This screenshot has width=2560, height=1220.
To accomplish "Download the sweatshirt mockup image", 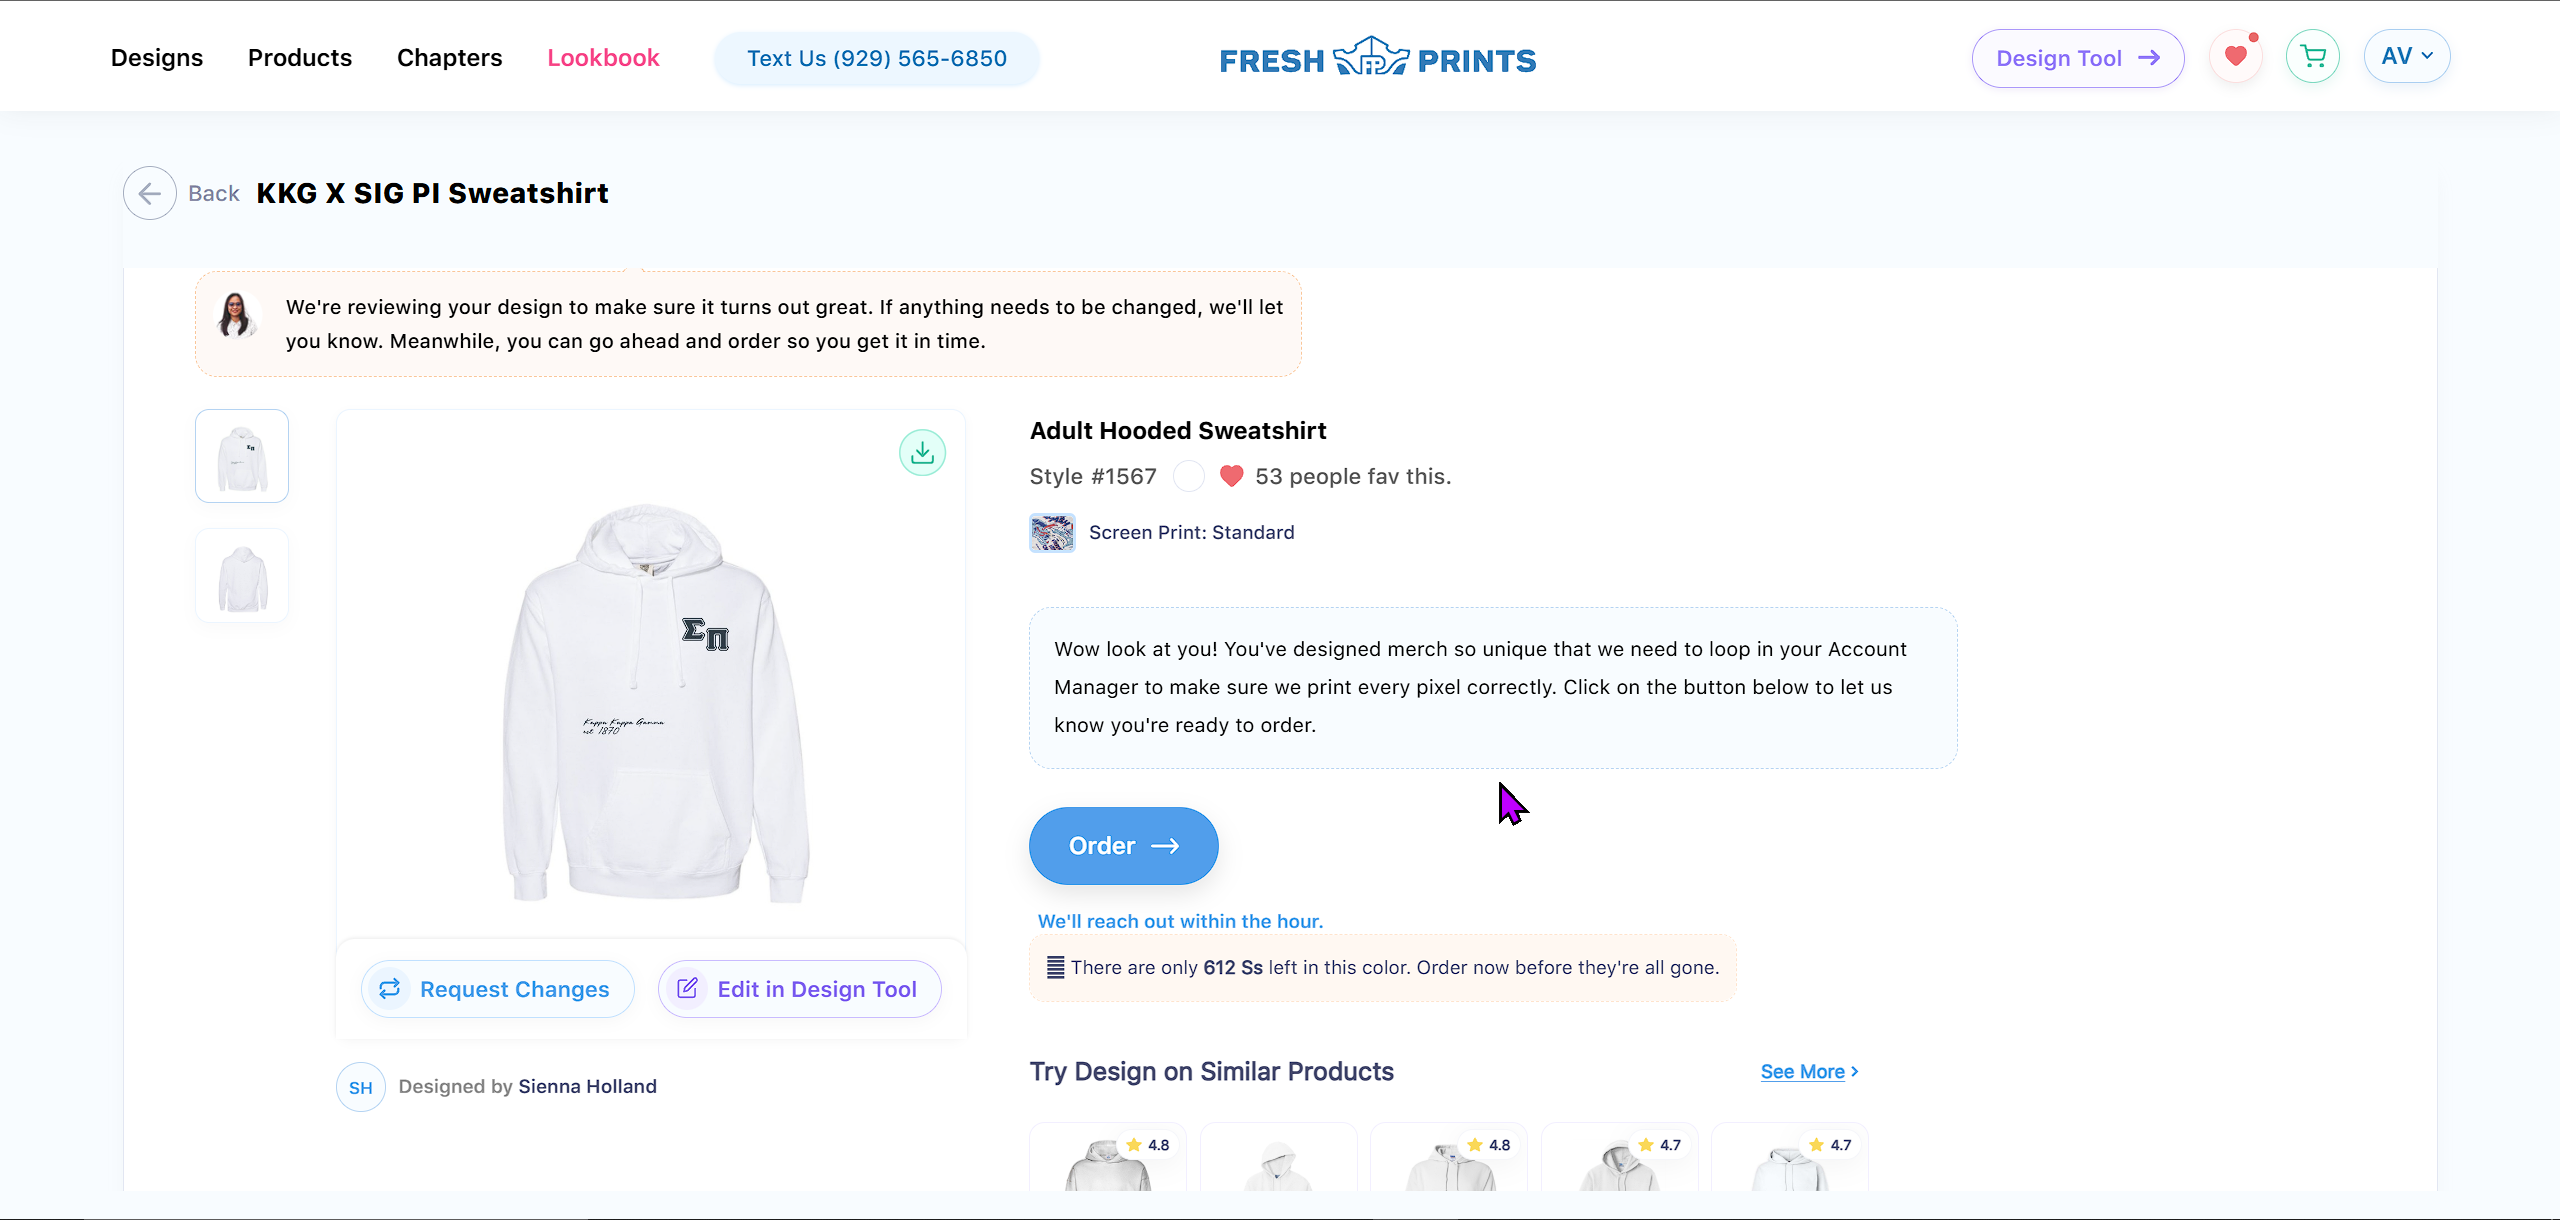I will [922, 453].
